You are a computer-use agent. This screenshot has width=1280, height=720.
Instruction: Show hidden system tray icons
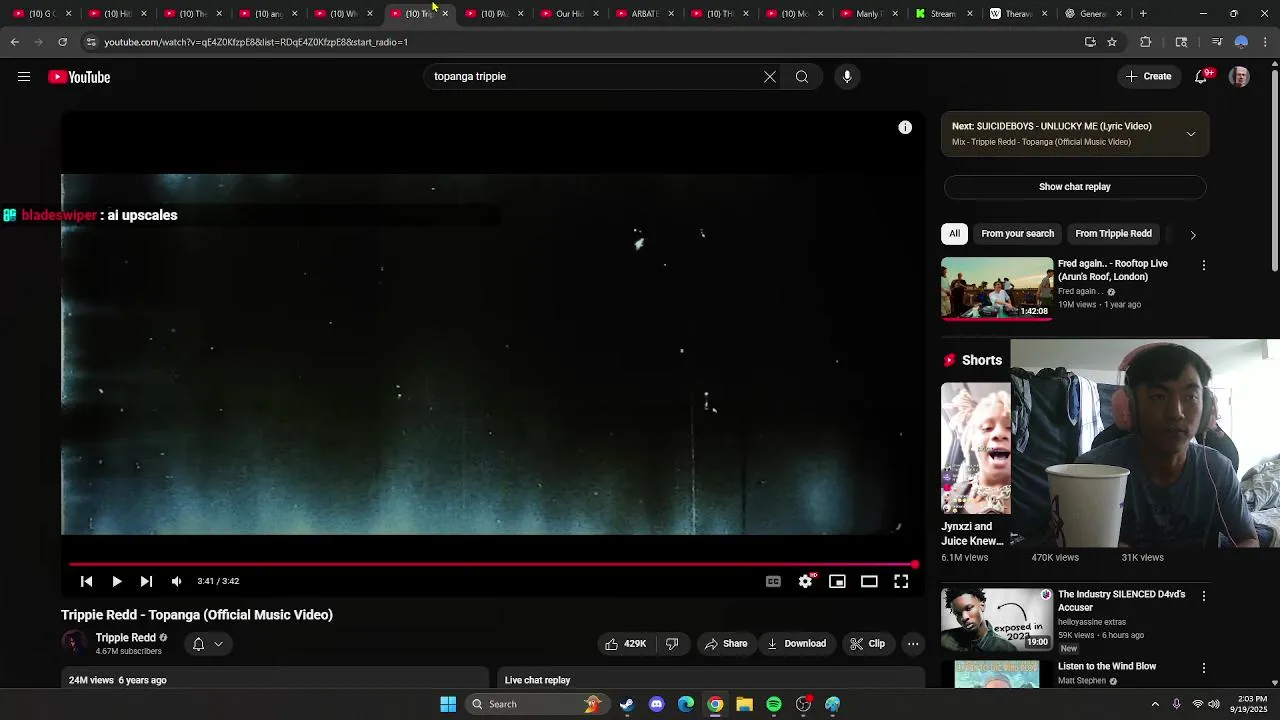click(x=1155, y=704)
